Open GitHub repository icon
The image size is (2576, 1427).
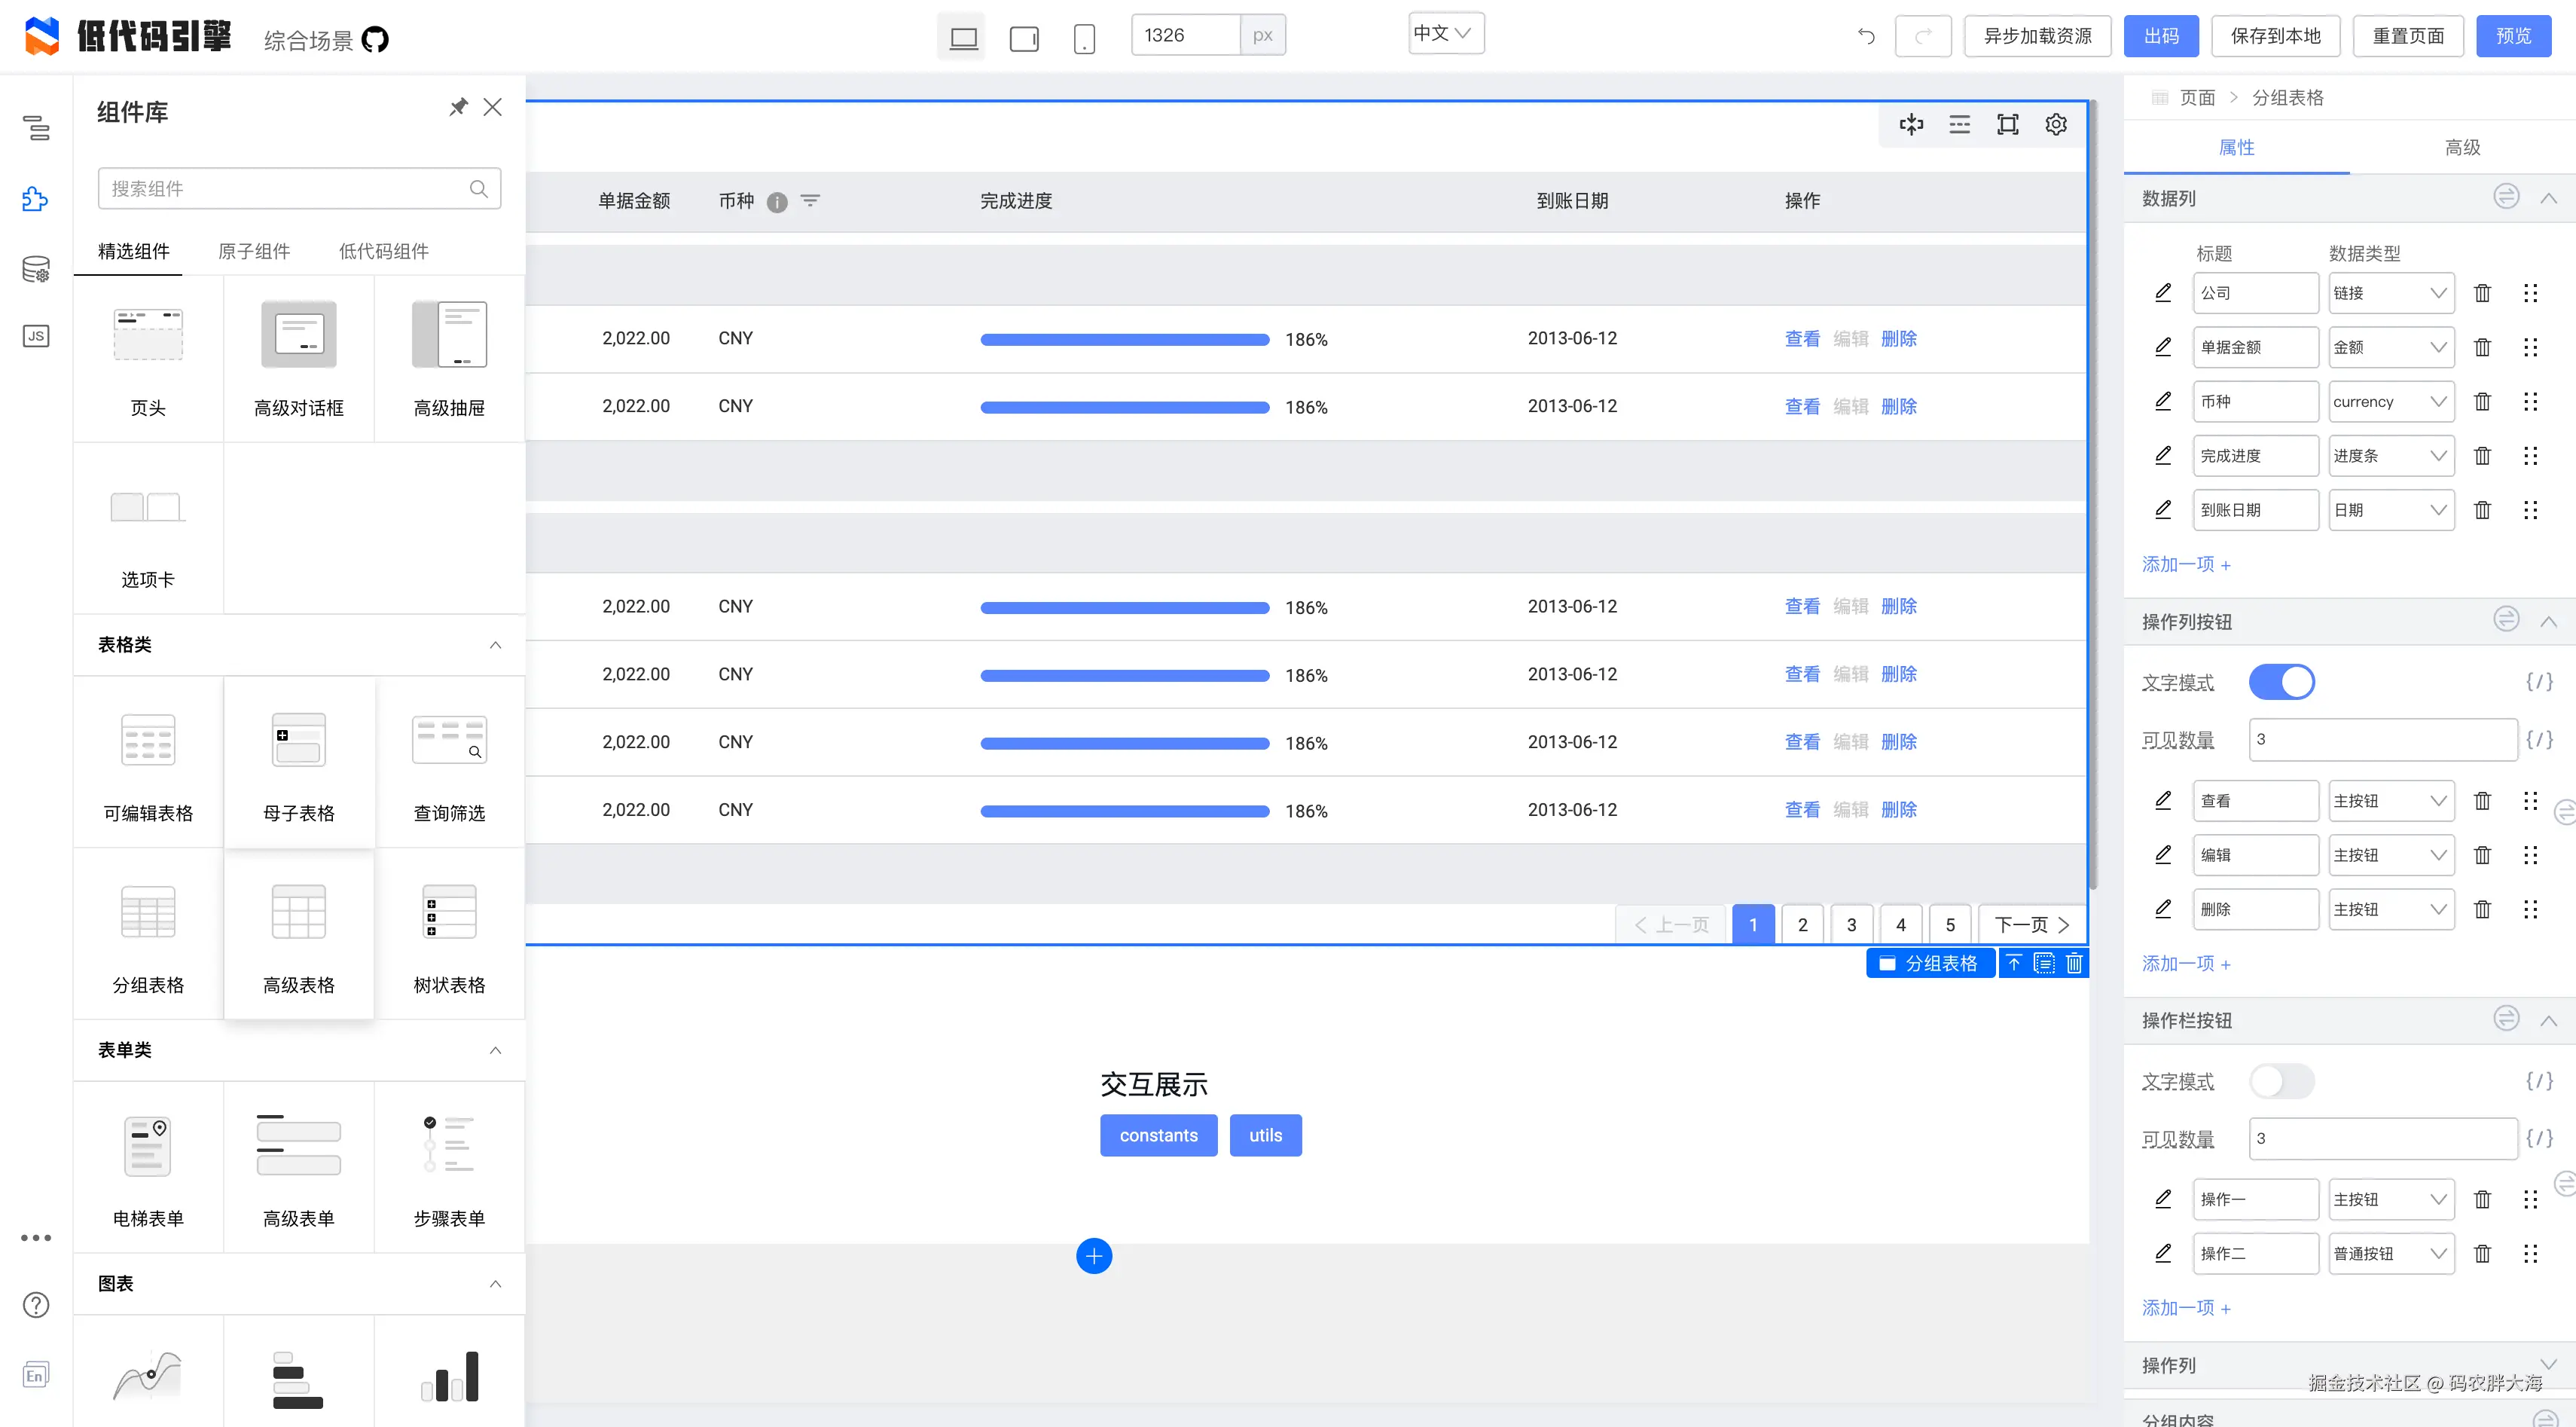375,40
